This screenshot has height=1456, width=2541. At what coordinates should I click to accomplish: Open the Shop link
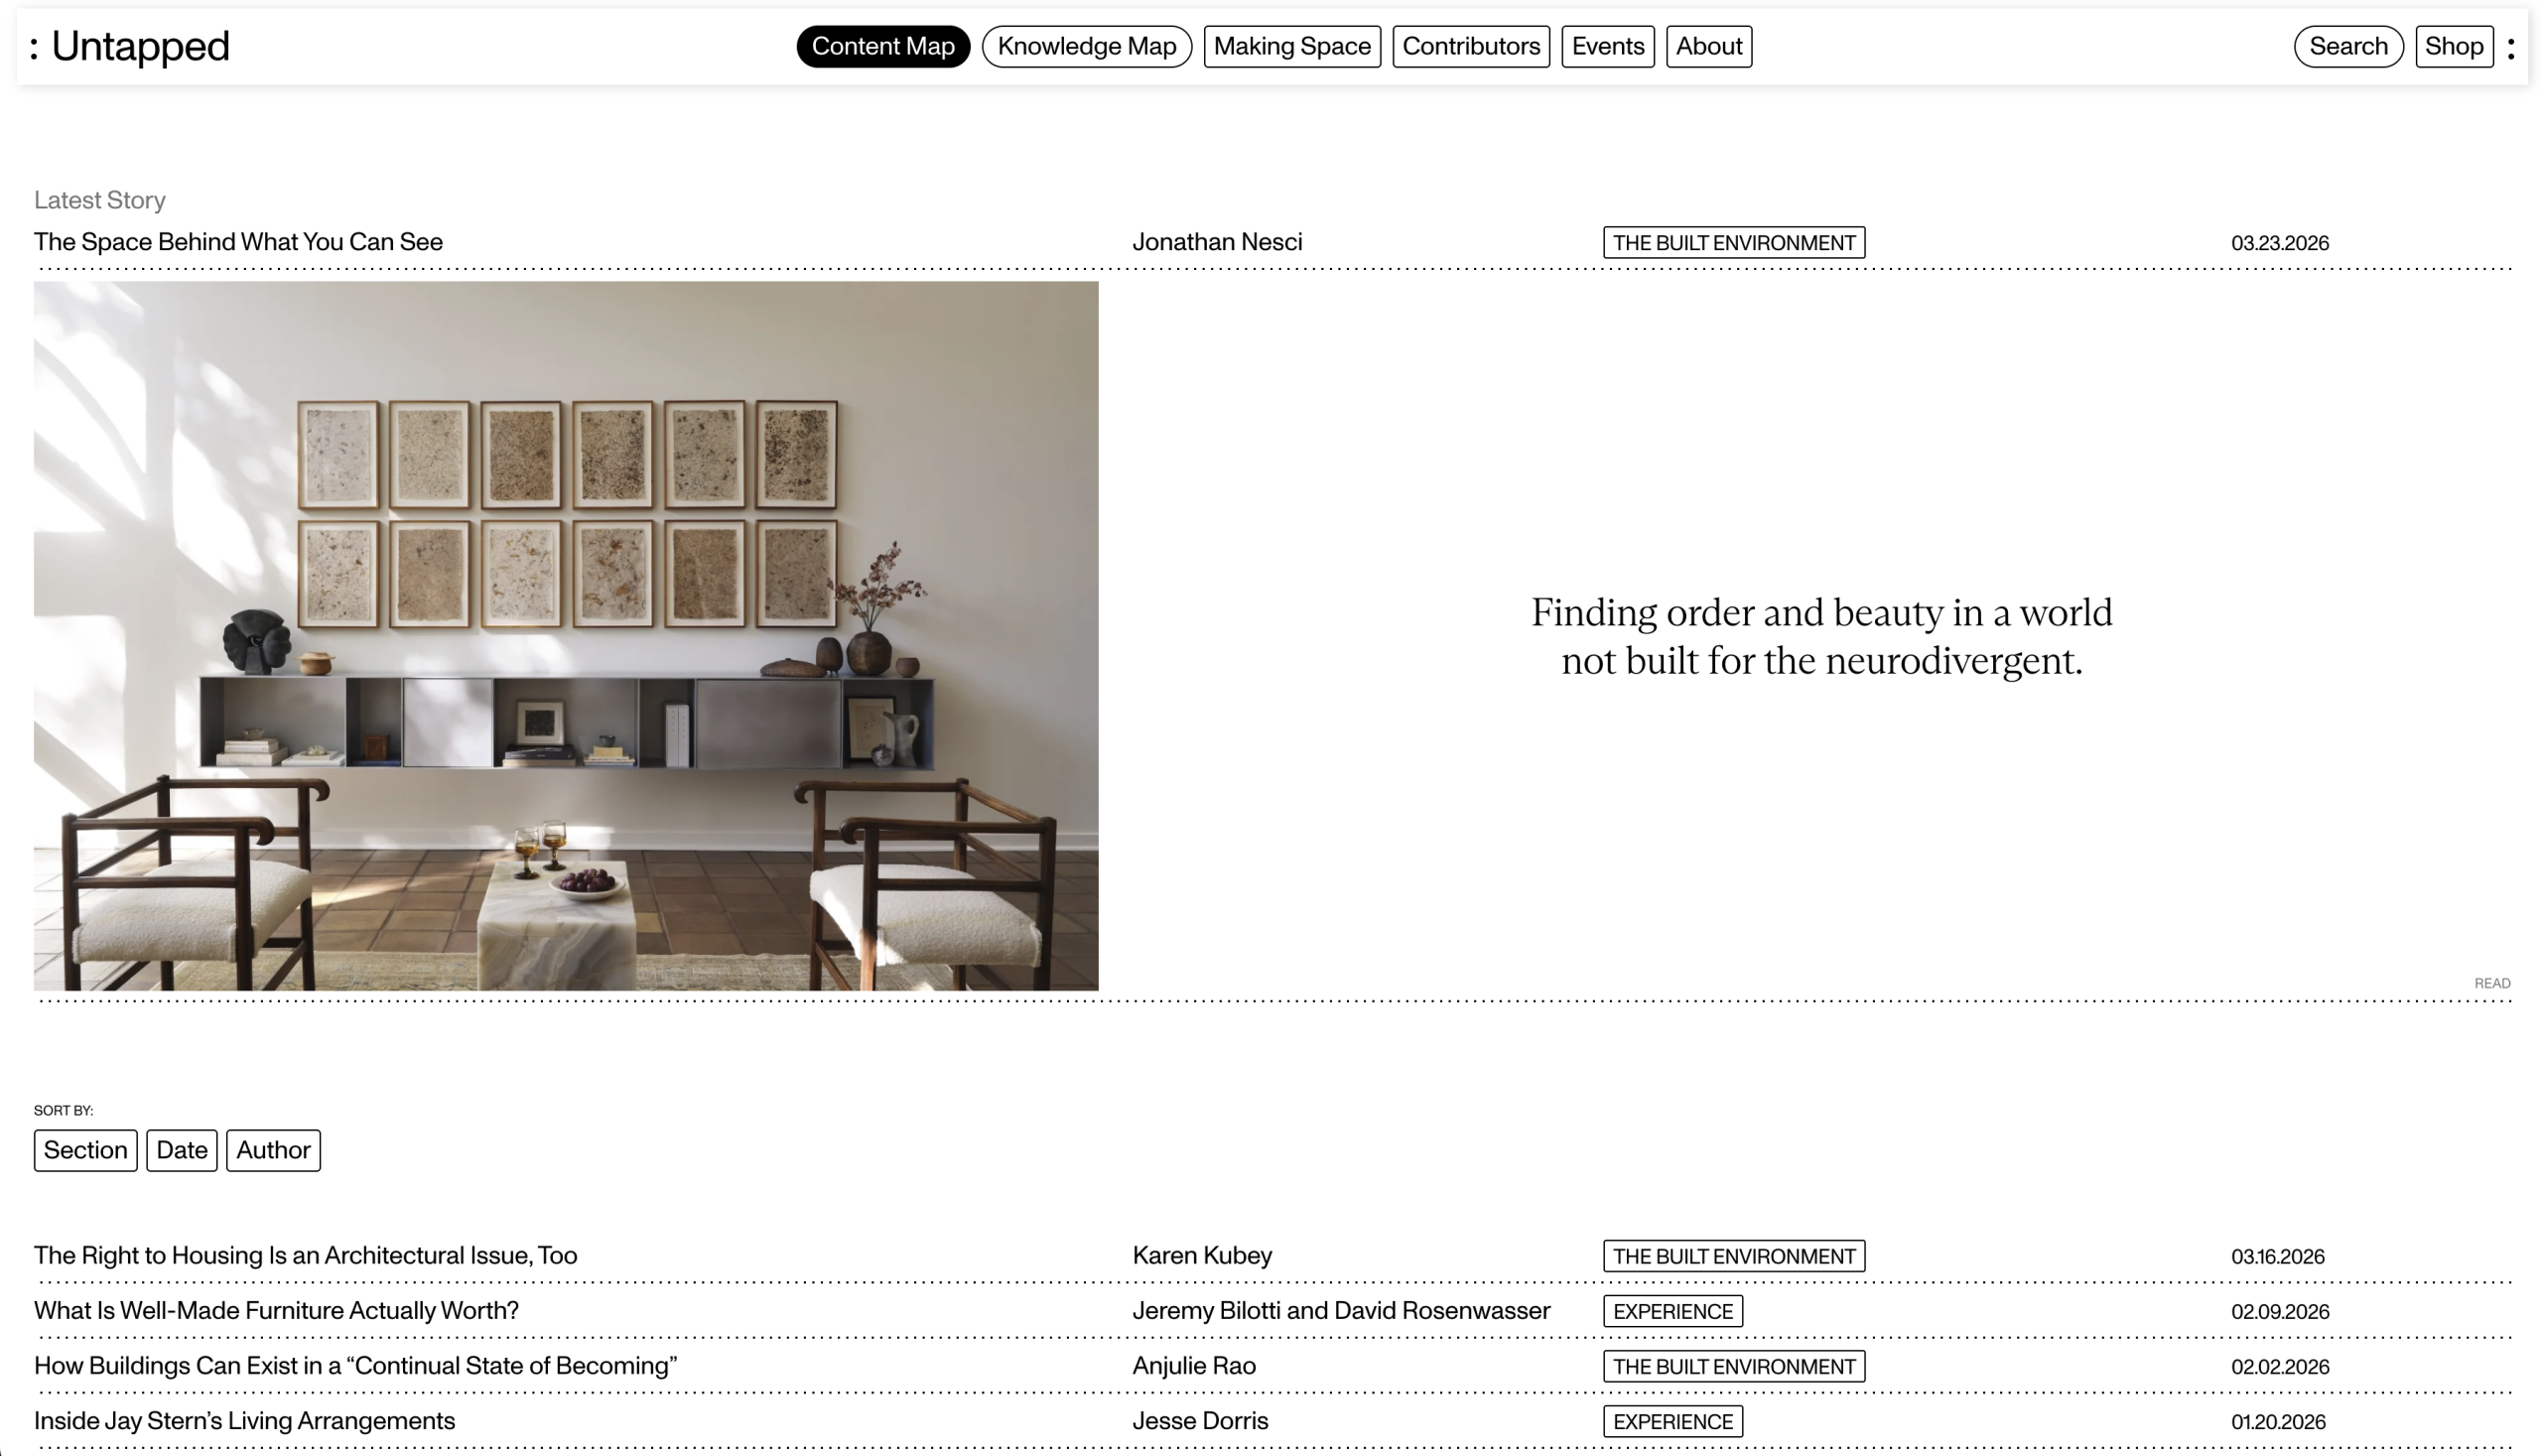pos(2453,46)
